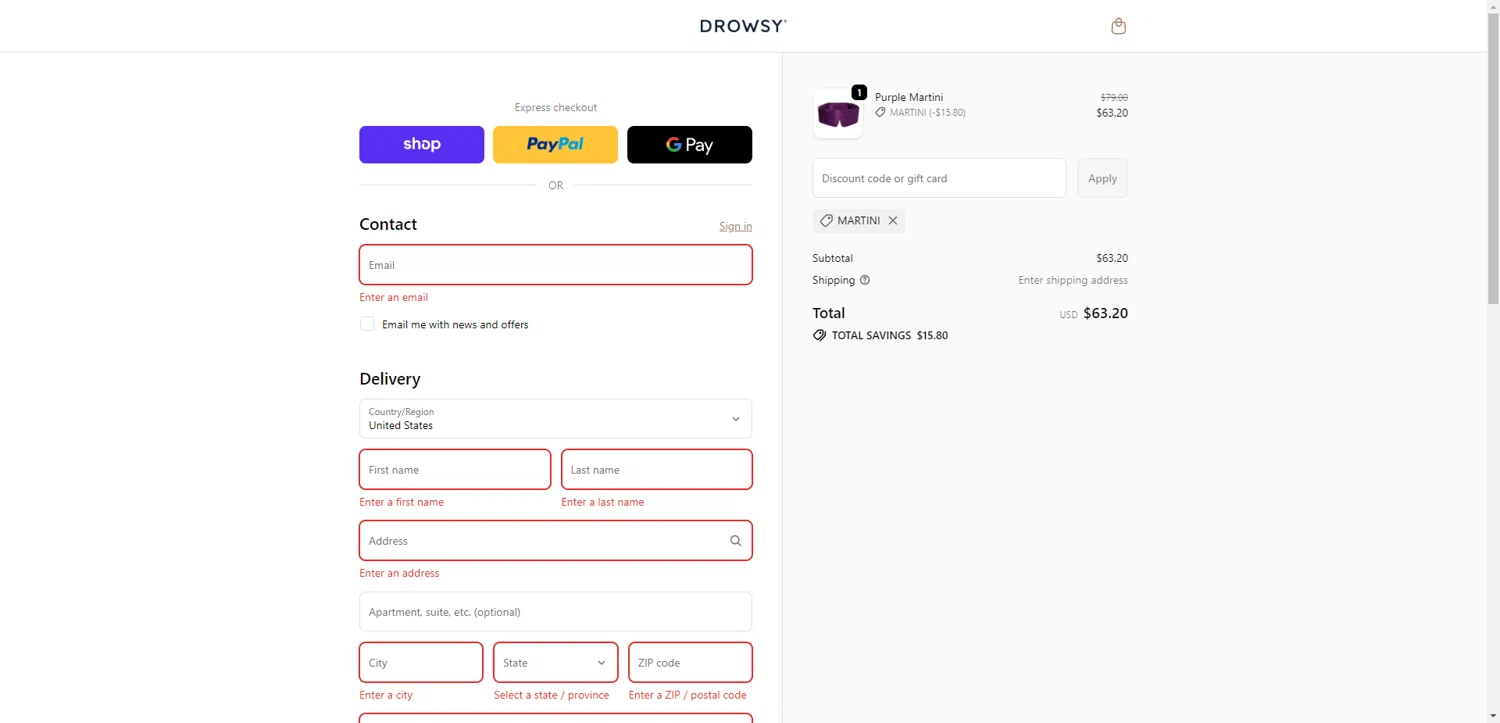Click the Purple Martini product thumbnail
The width and height of the screenshot is (1500, 723).
838,114
